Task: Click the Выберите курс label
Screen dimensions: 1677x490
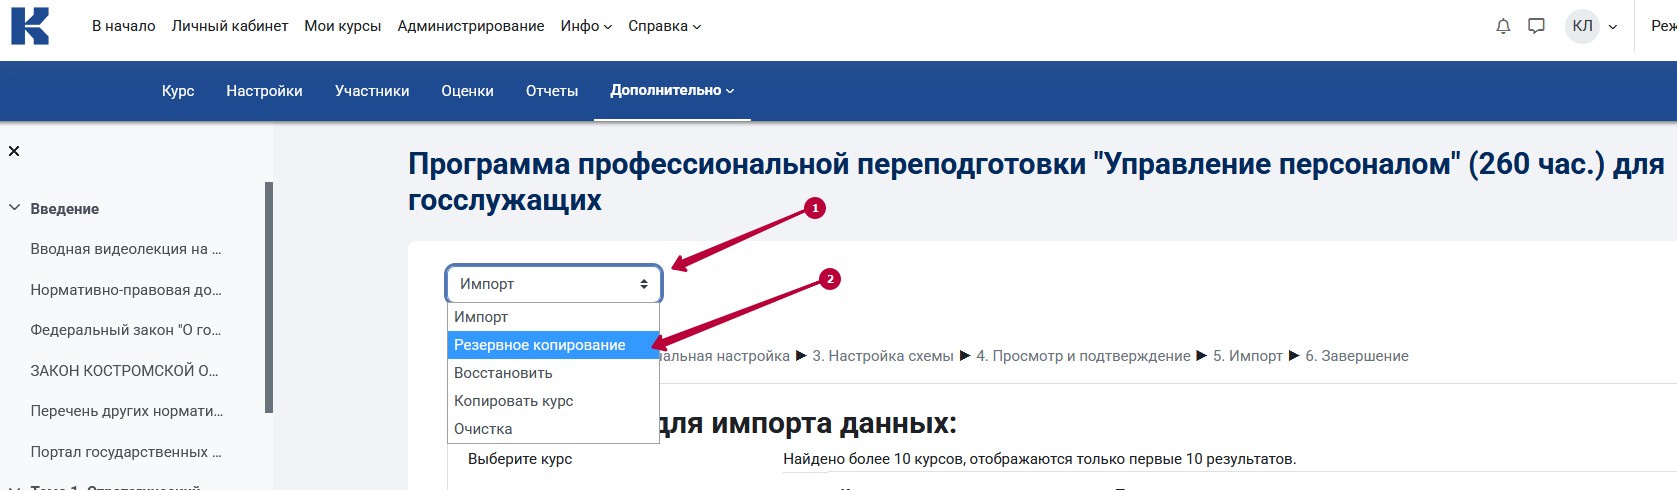Action: pos(520,459)
